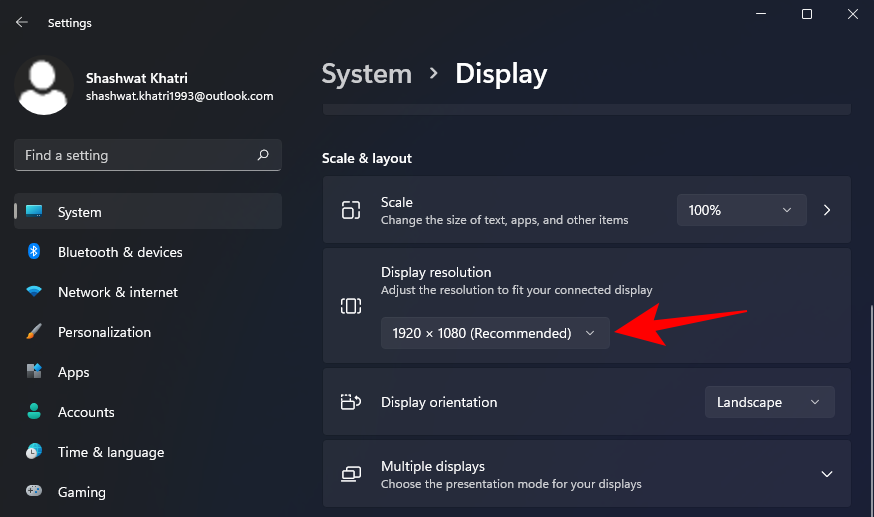Open the Scale 100% dropdown
Screen dimensions: 874x517
pos(741,210)
